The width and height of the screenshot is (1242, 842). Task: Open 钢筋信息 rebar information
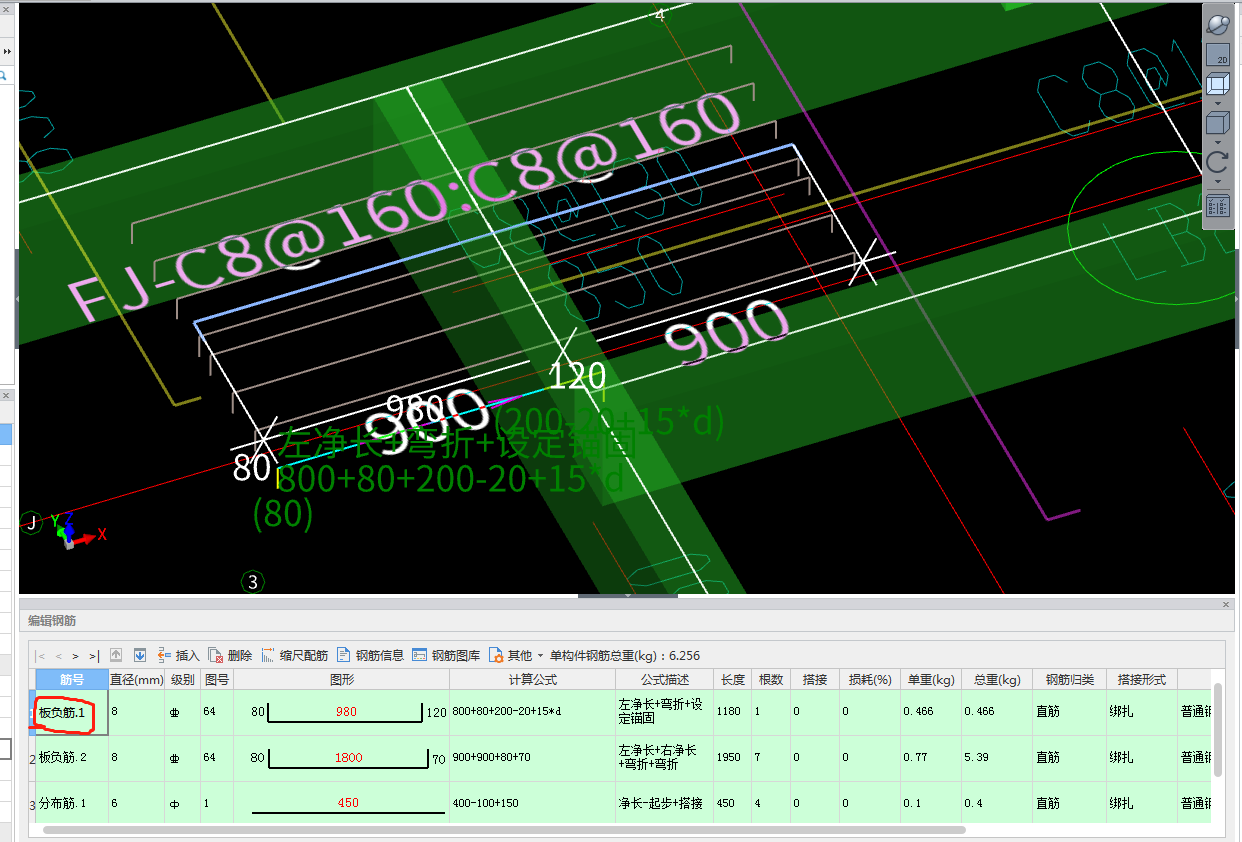[x=371, y=656]
